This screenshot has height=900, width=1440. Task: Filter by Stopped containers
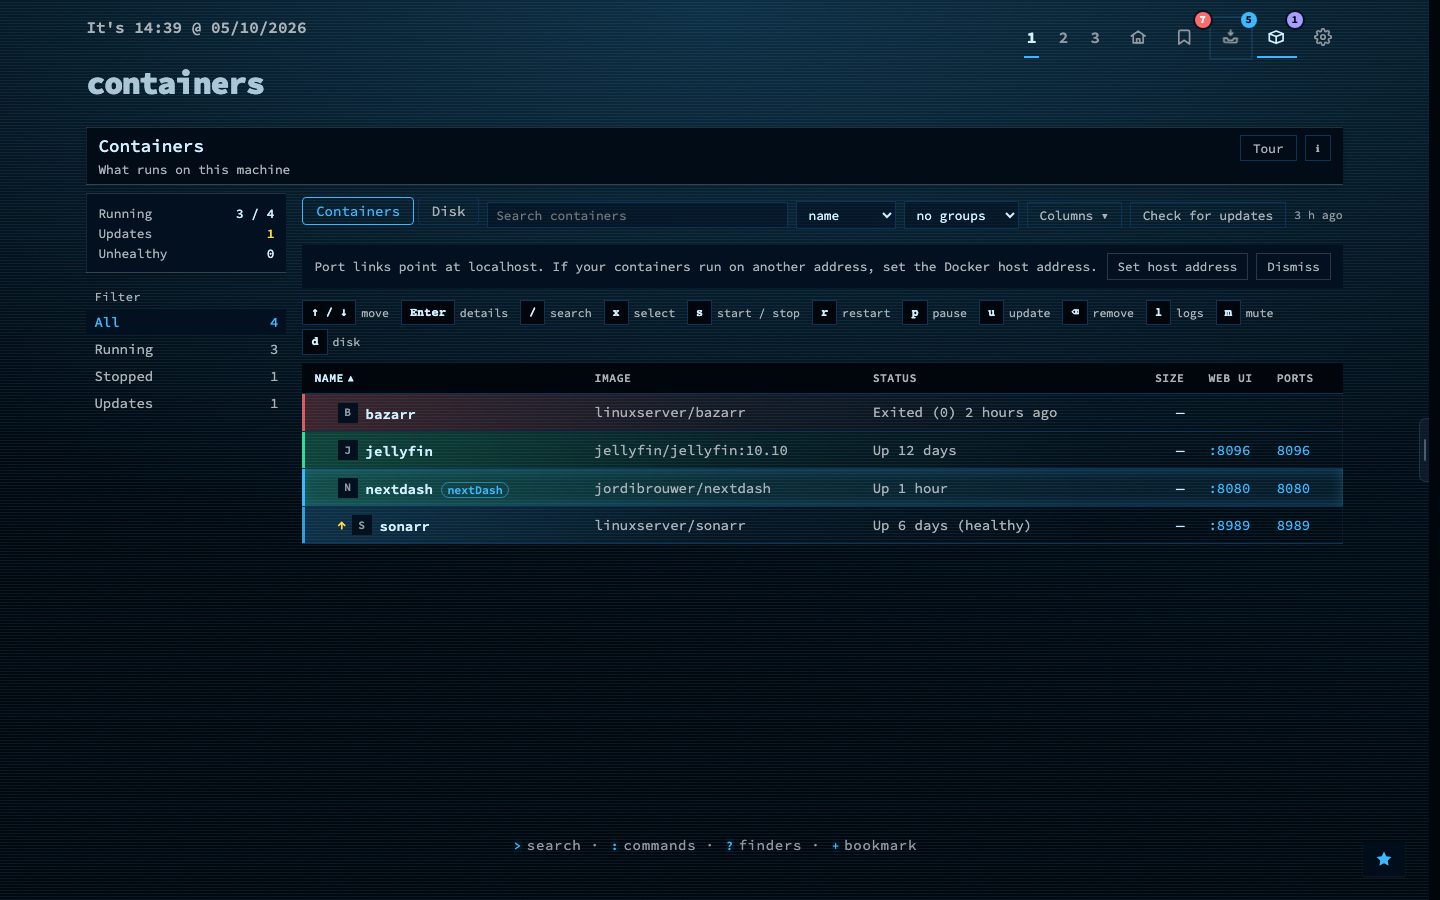coord(186,377)
